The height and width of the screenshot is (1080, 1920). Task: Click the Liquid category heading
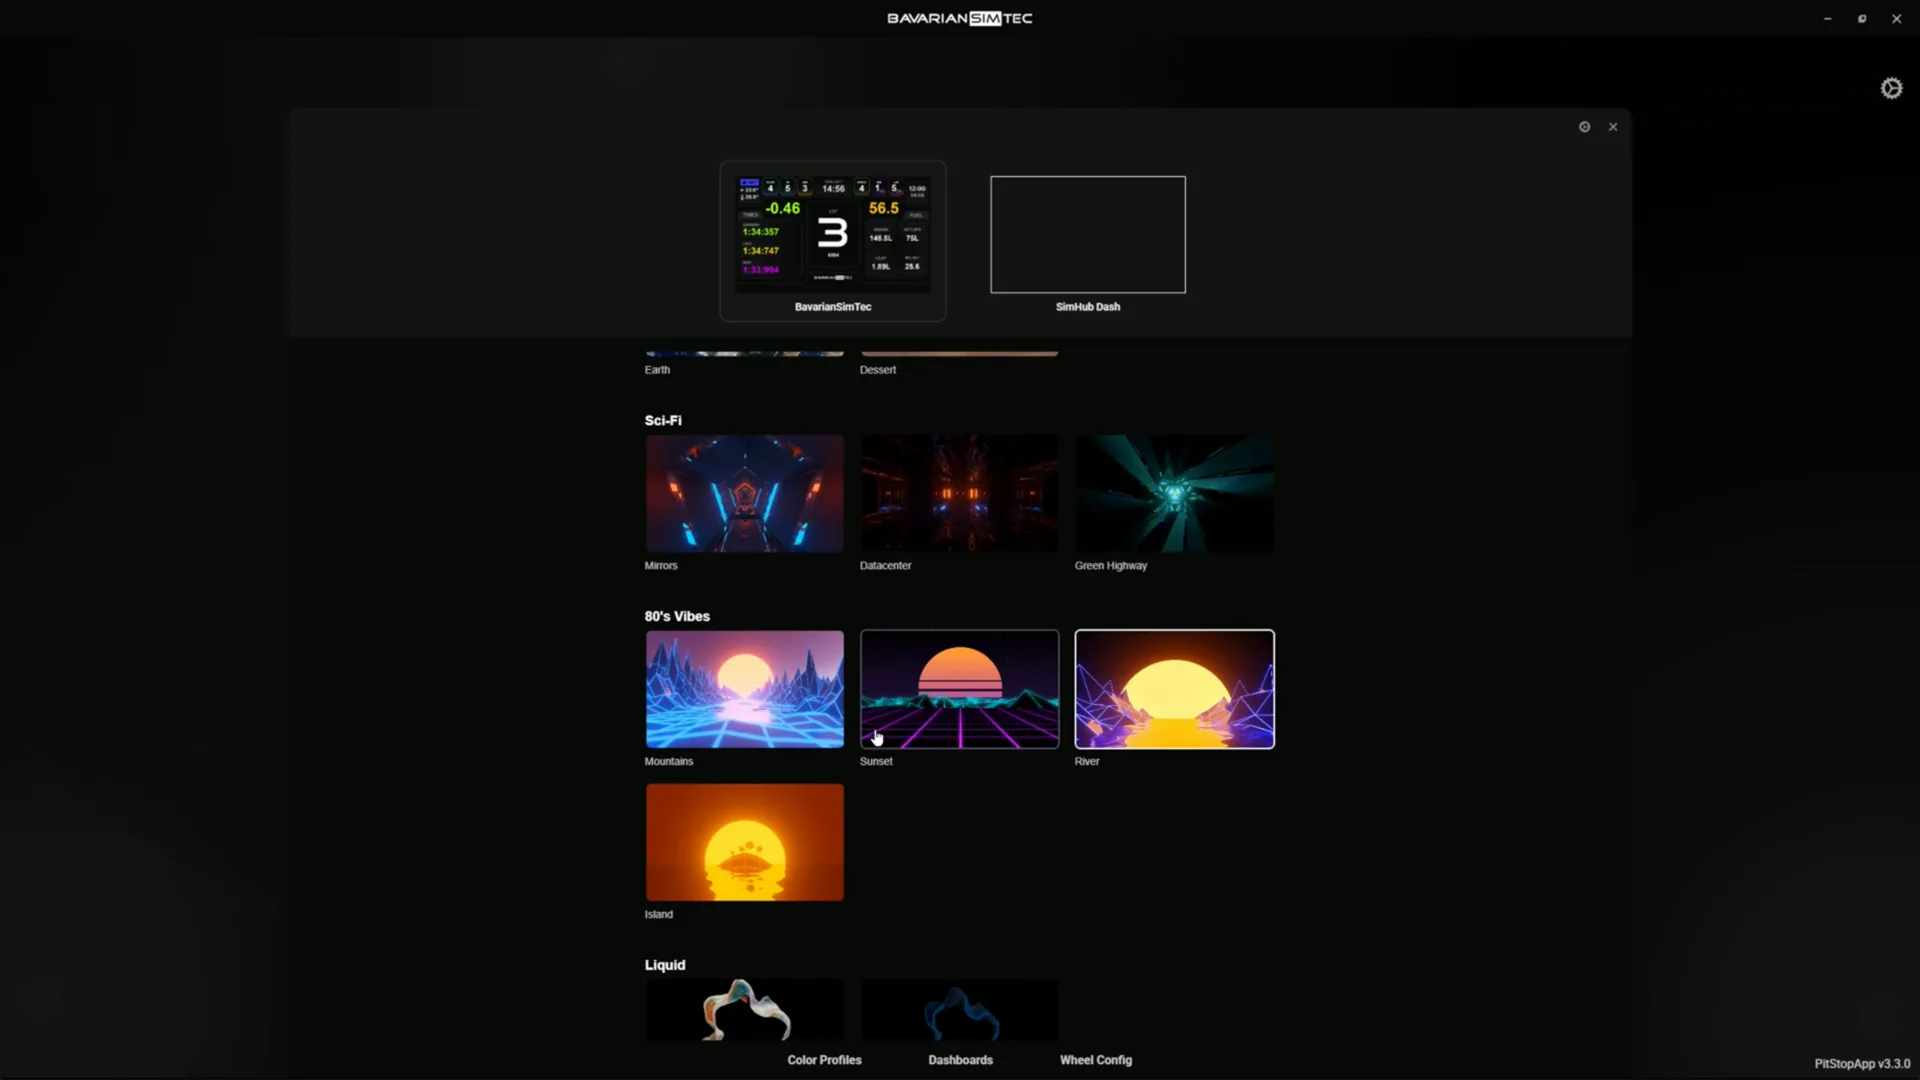pos(665,965)
